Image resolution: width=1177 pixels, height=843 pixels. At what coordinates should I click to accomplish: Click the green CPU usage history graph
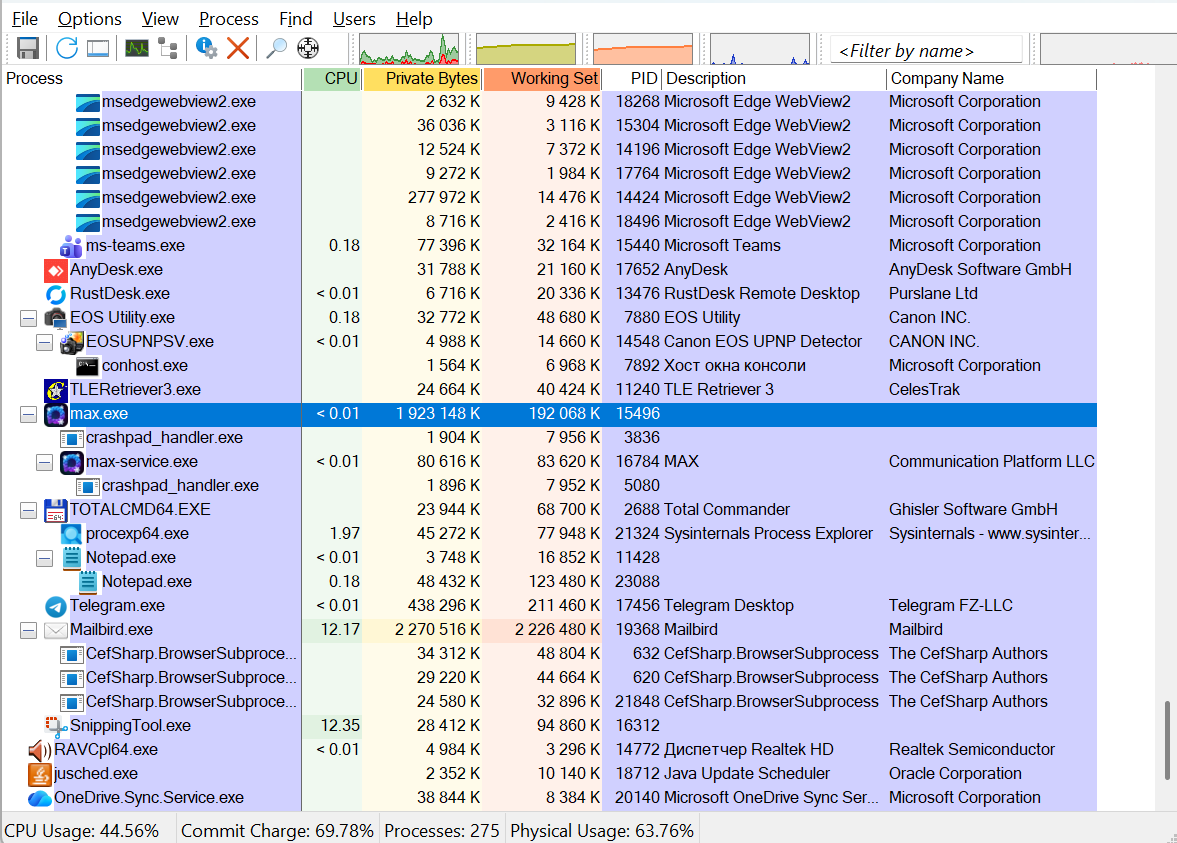point(409,49)
